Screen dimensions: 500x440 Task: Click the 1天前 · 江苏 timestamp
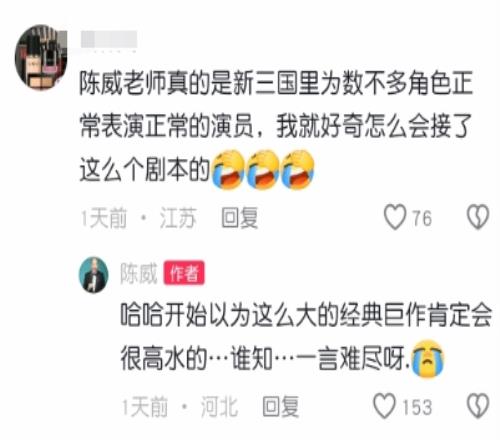tap(138, 218)
